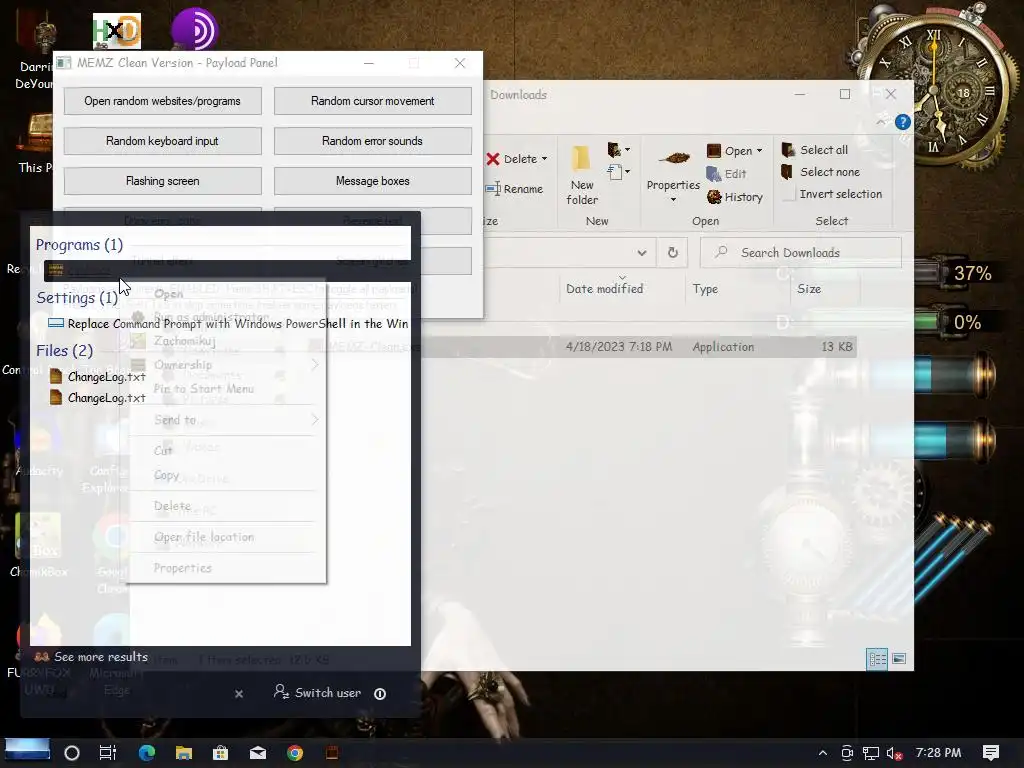Open the notification center icon
This screenshot has width=1024, height=768.
point(991,753)
